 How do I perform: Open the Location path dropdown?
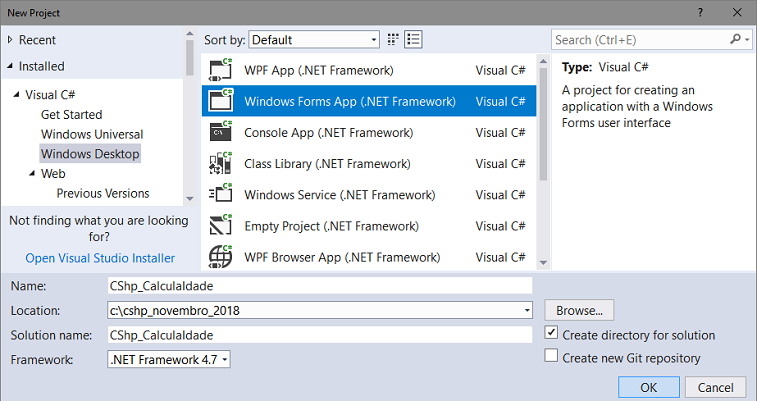point(527,310)
